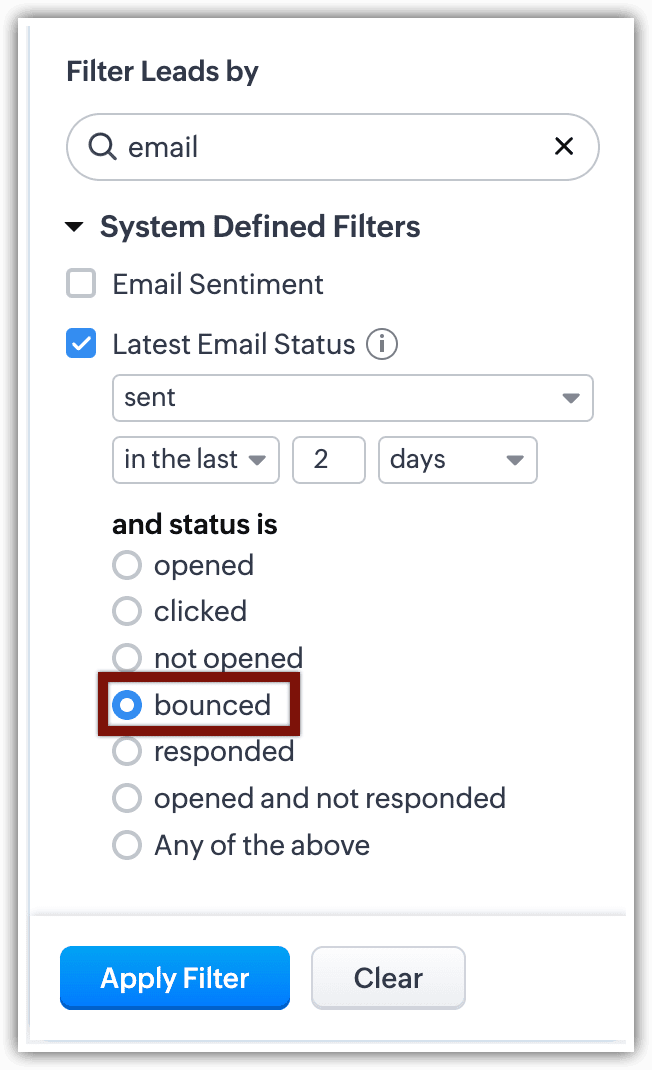Enable the Email Sentiment checkbox

click(81, 284)
